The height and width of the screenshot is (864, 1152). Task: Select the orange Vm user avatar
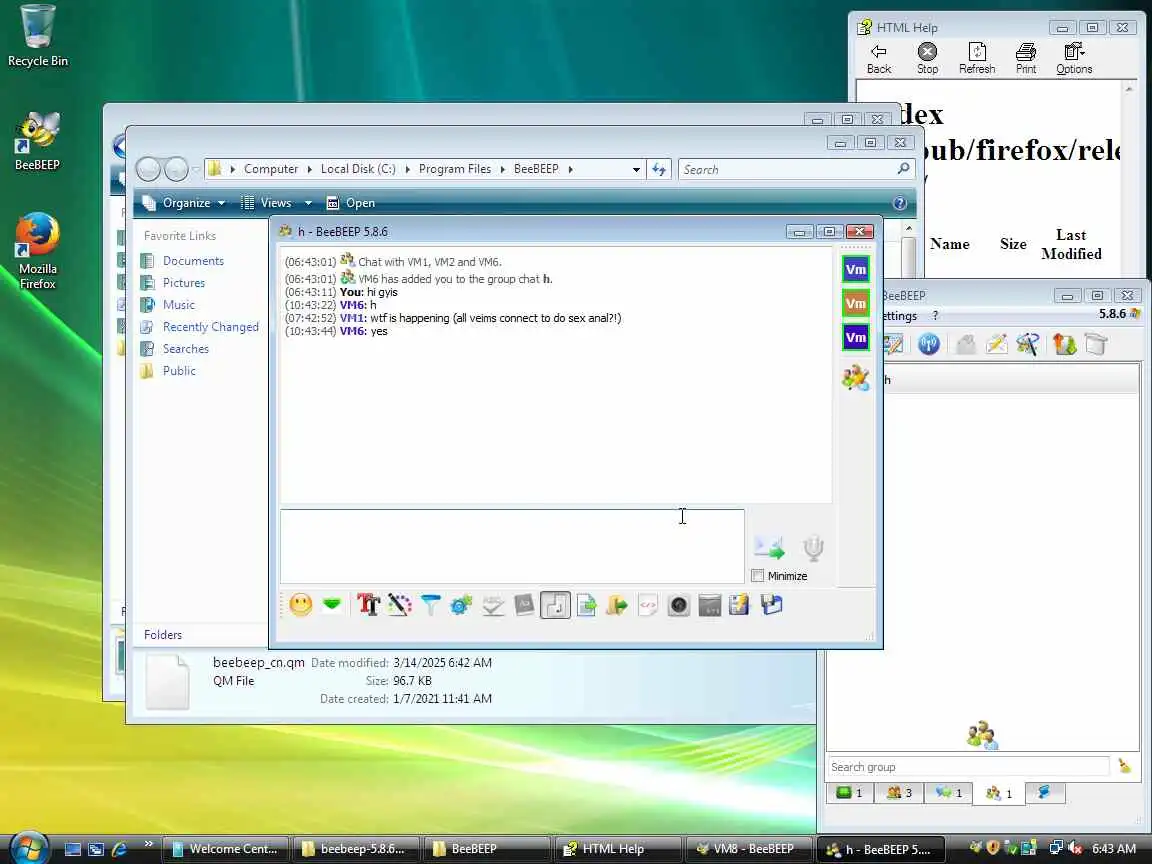(x=856, y=303)
